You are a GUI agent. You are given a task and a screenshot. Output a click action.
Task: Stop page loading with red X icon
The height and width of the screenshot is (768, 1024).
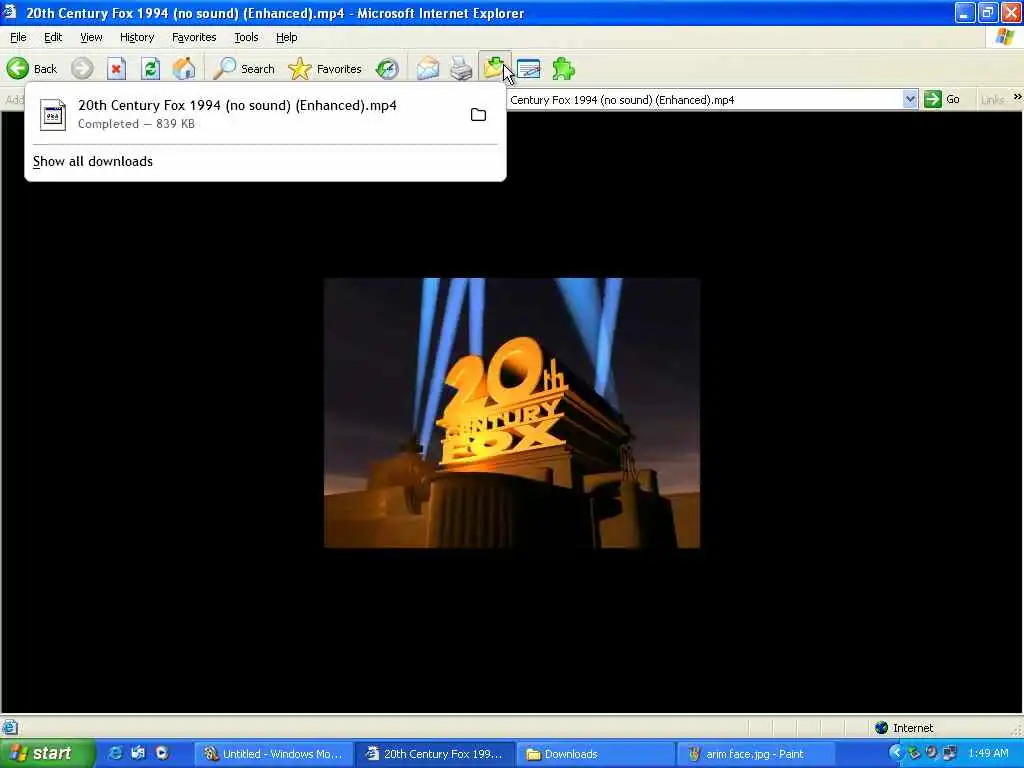pyautogui.click(x=116, y=69)
